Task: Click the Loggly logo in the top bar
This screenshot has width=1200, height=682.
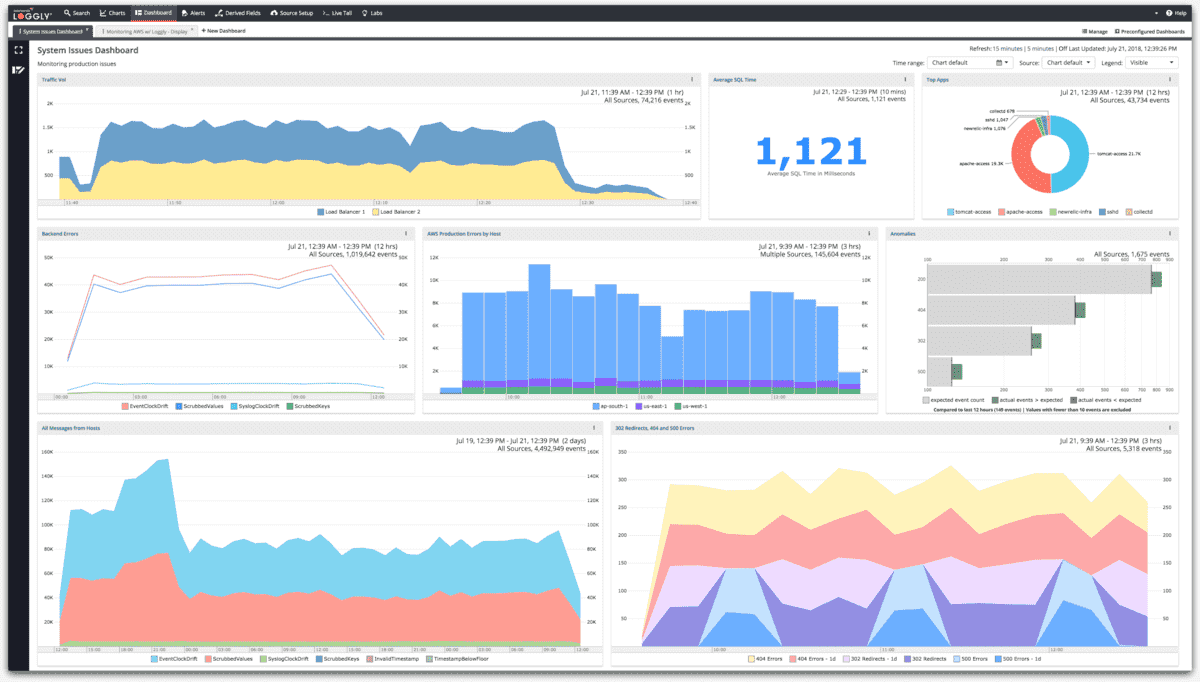Action: coord(30,13)
